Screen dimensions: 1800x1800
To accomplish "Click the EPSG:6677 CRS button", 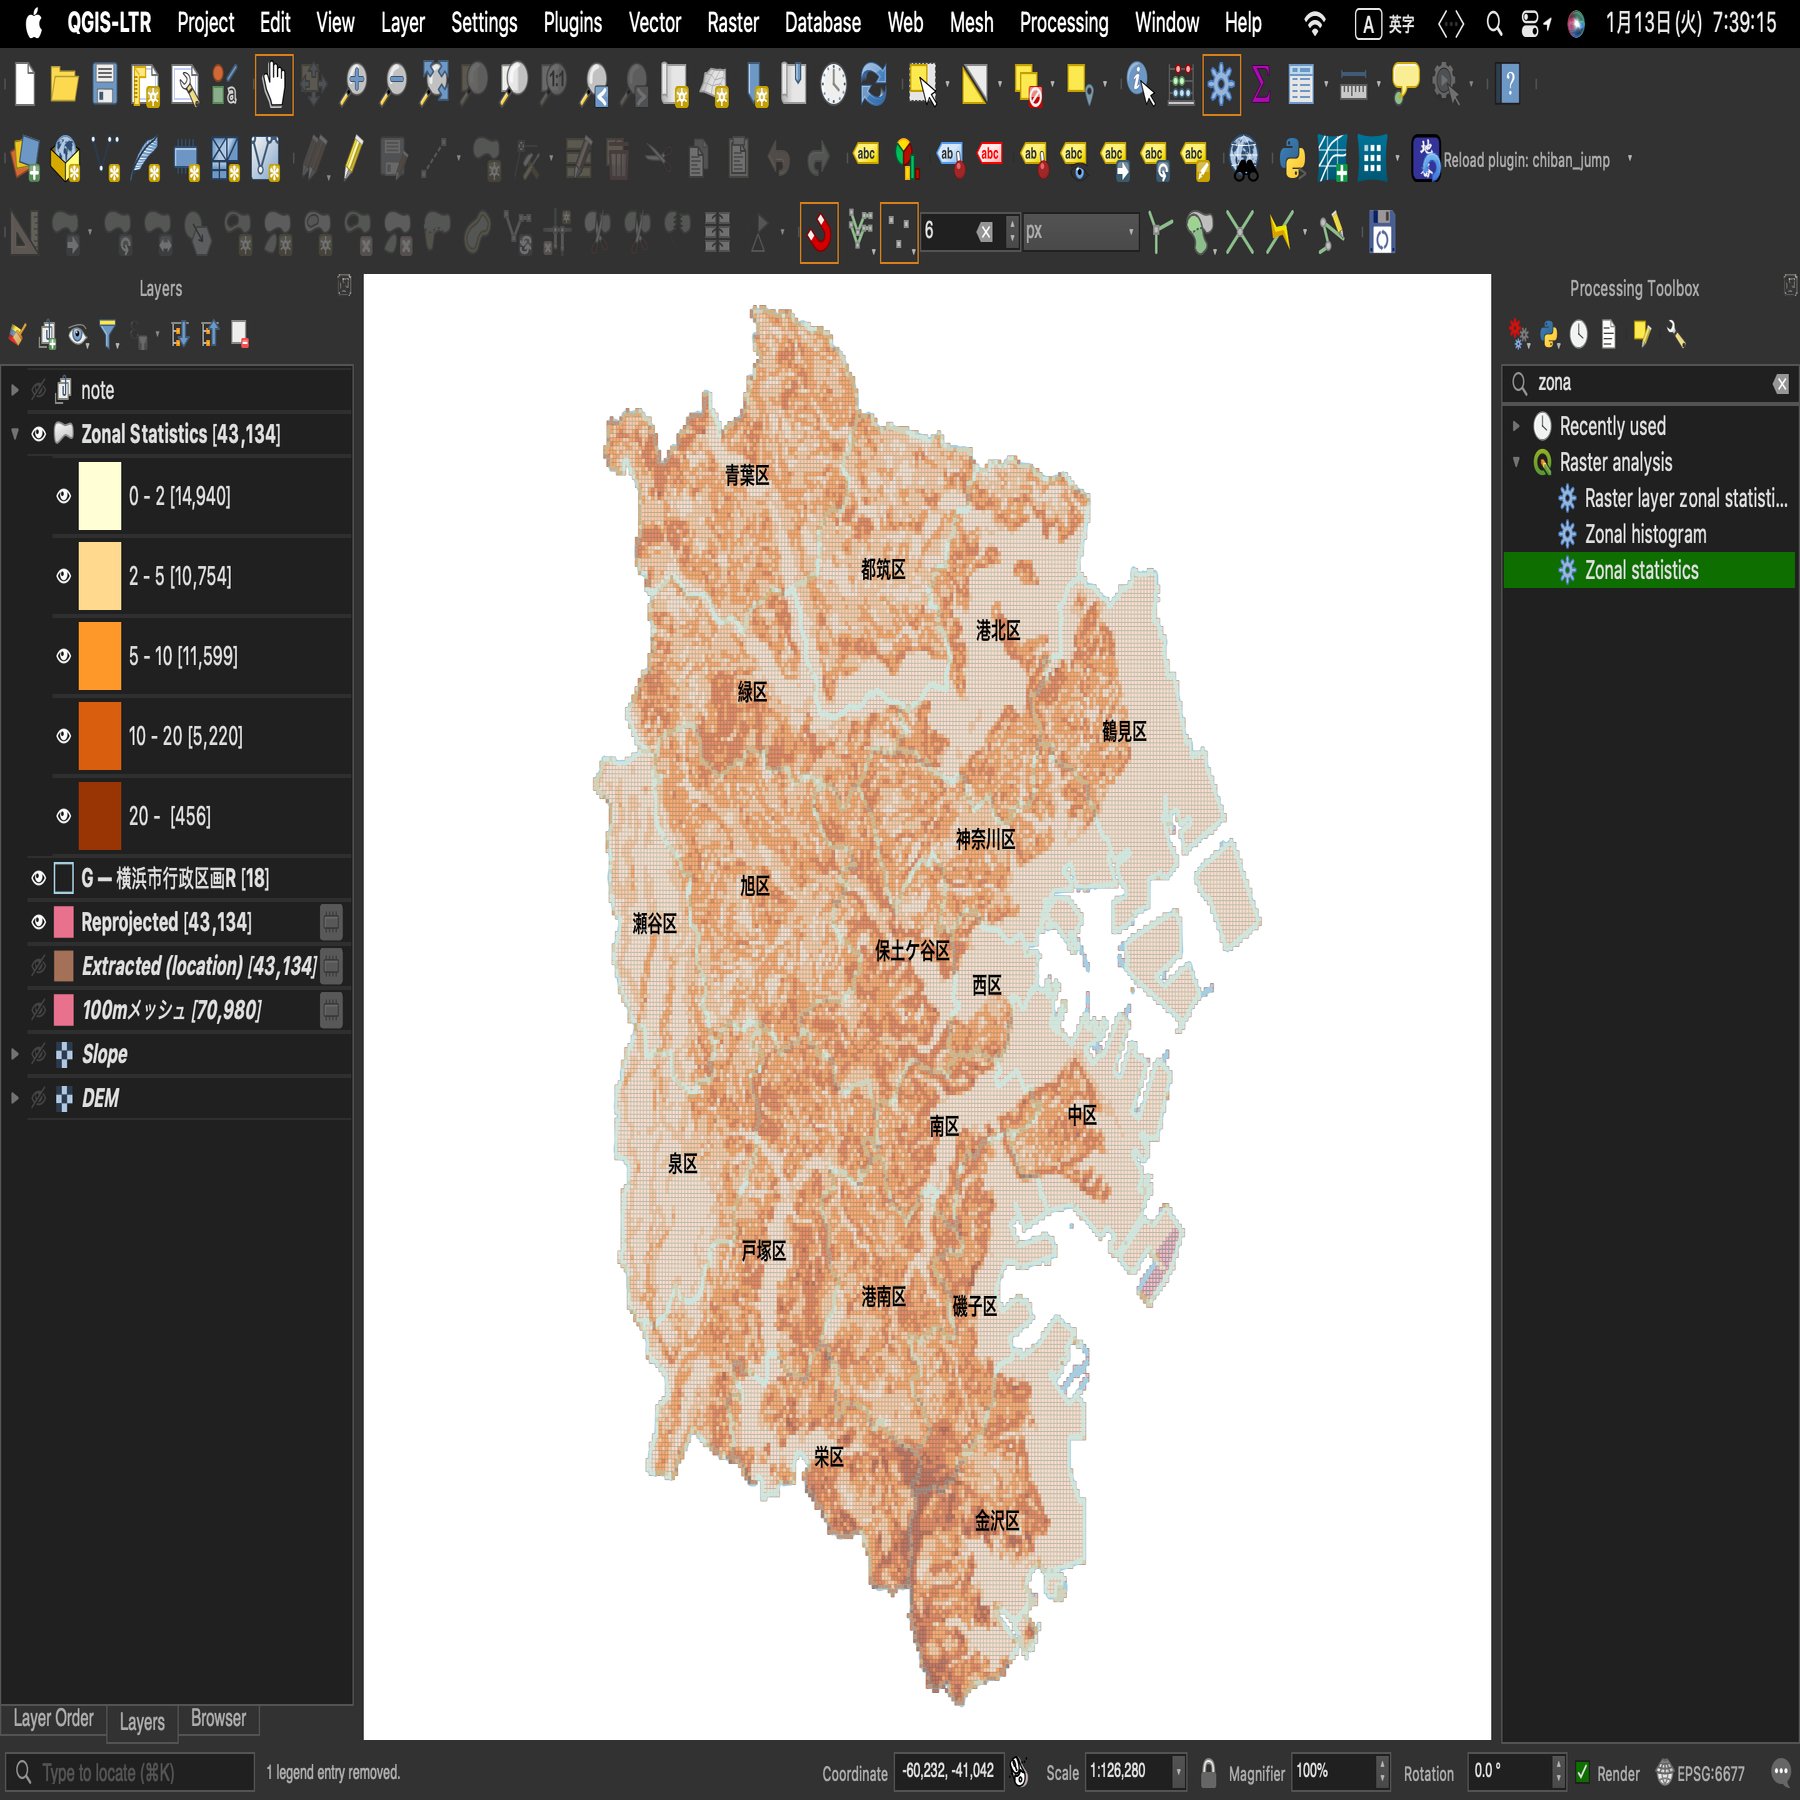I will [x=1701, y=1773].
